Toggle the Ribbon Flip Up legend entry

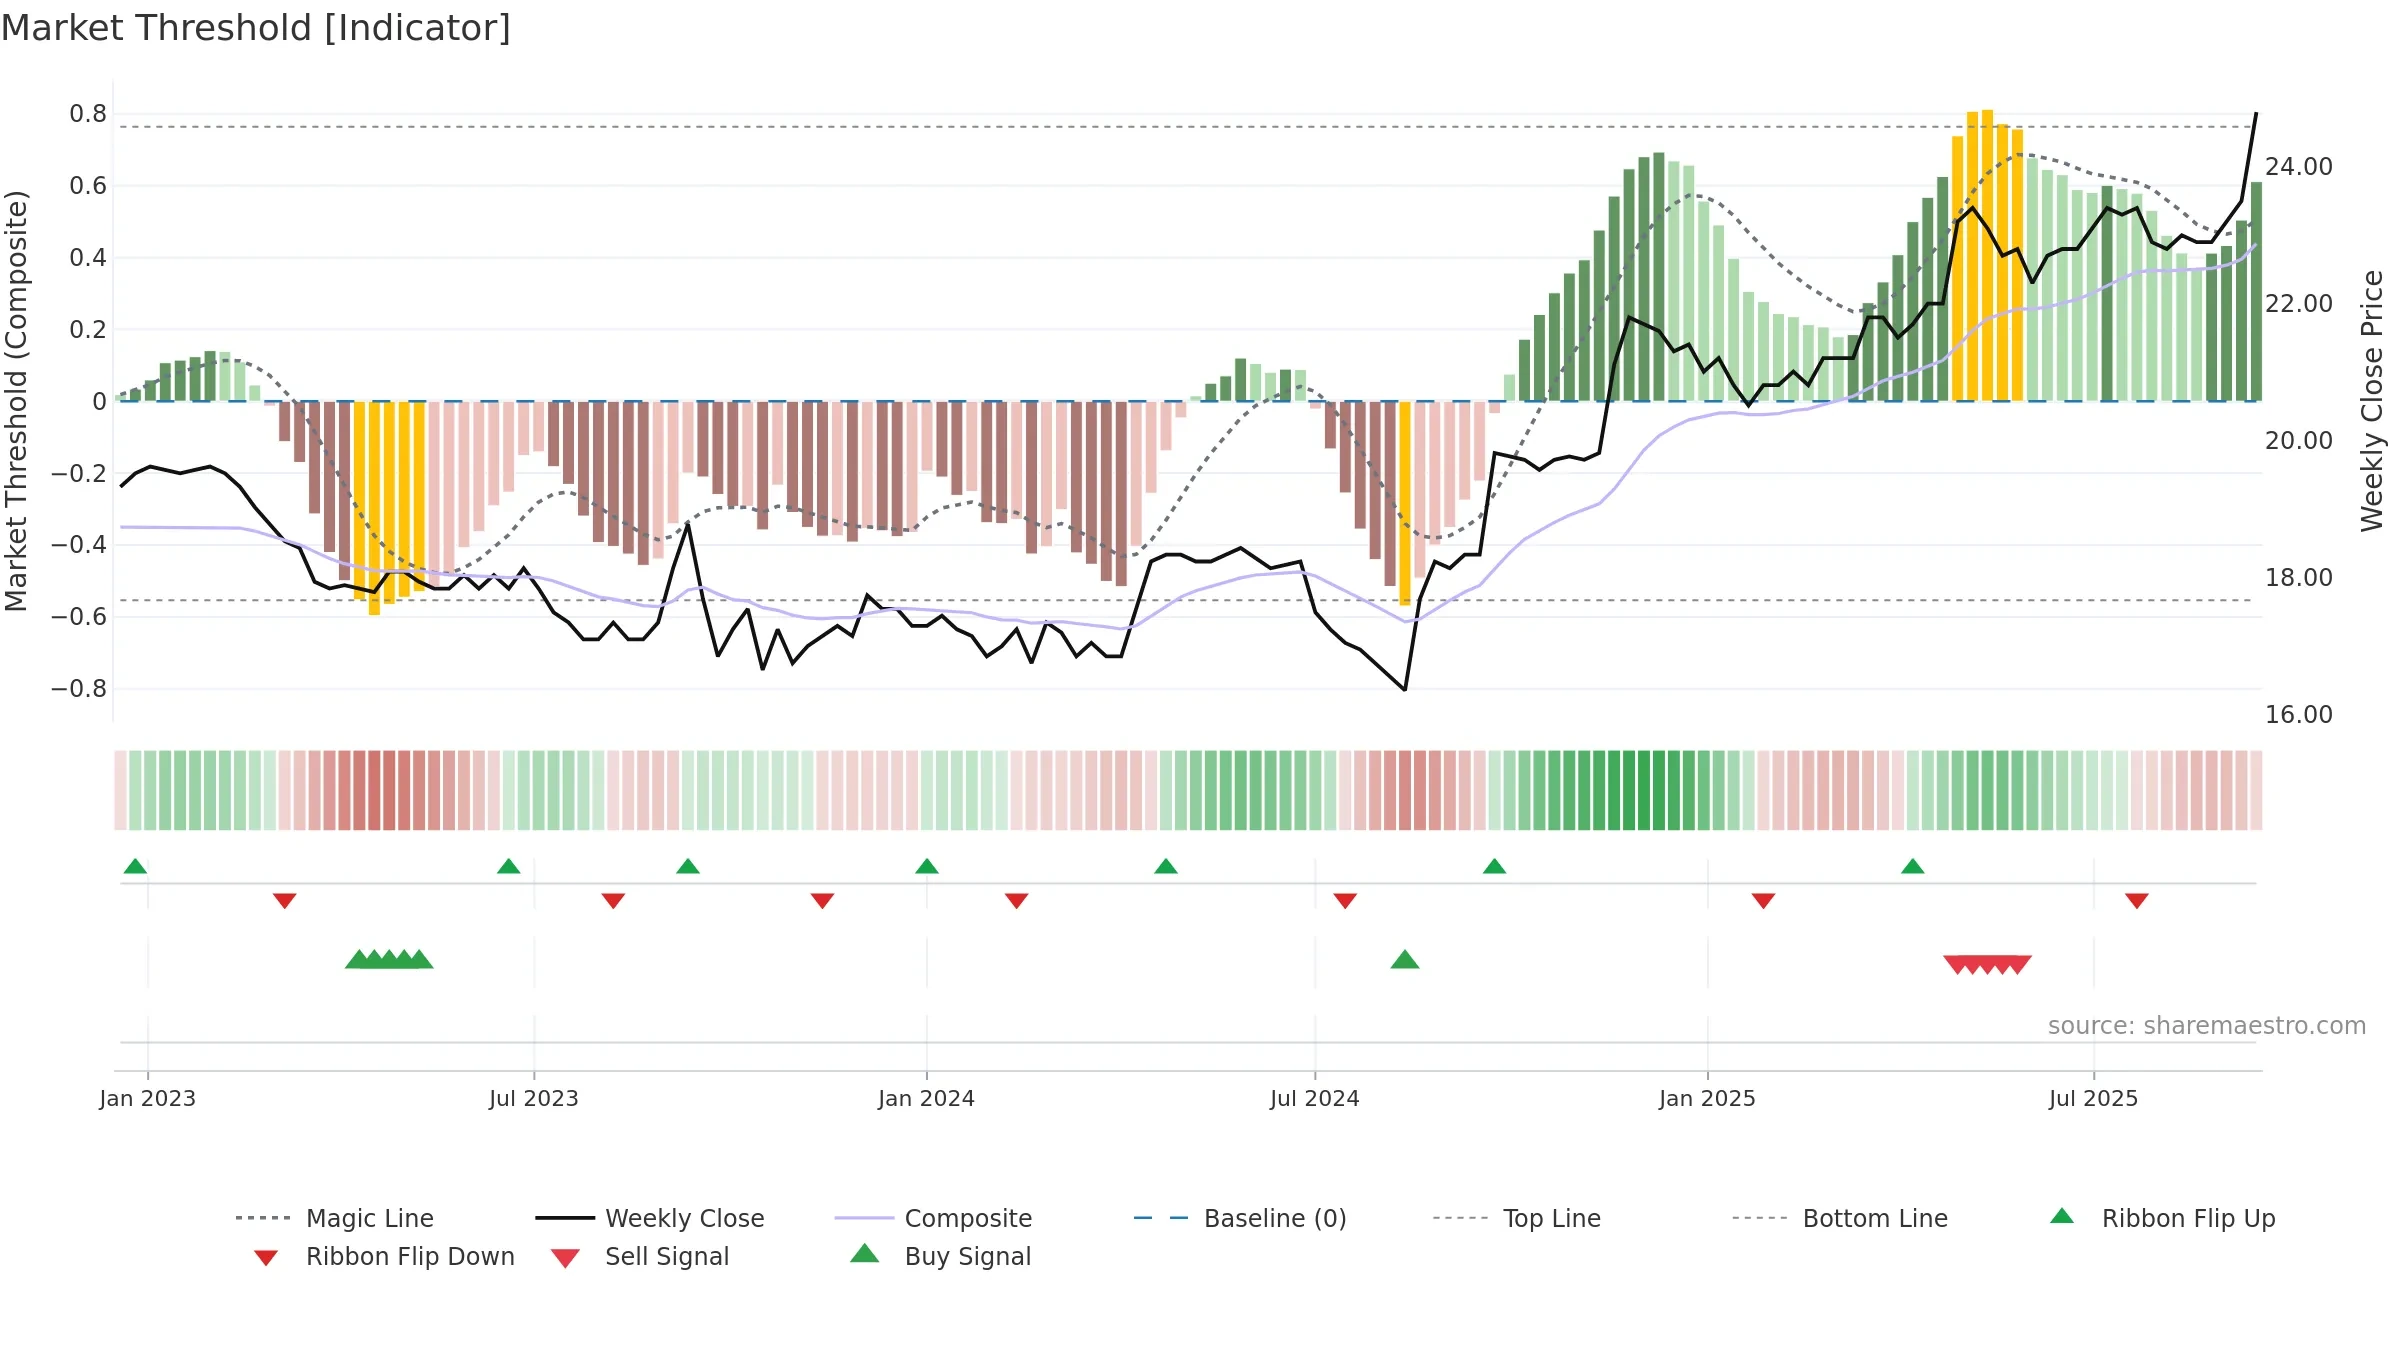(x=2162, y=1218)
